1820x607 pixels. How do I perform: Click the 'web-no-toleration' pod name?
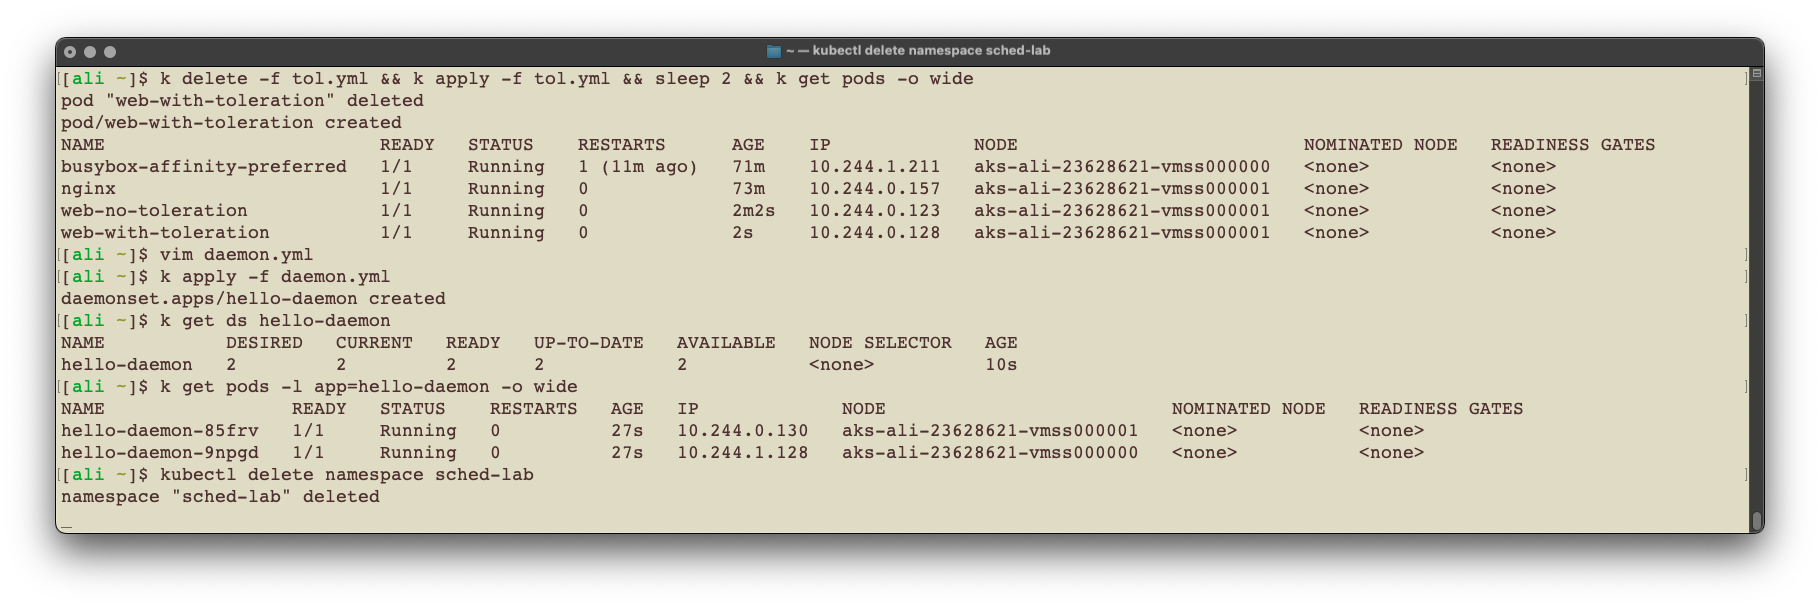click(154, 211)
